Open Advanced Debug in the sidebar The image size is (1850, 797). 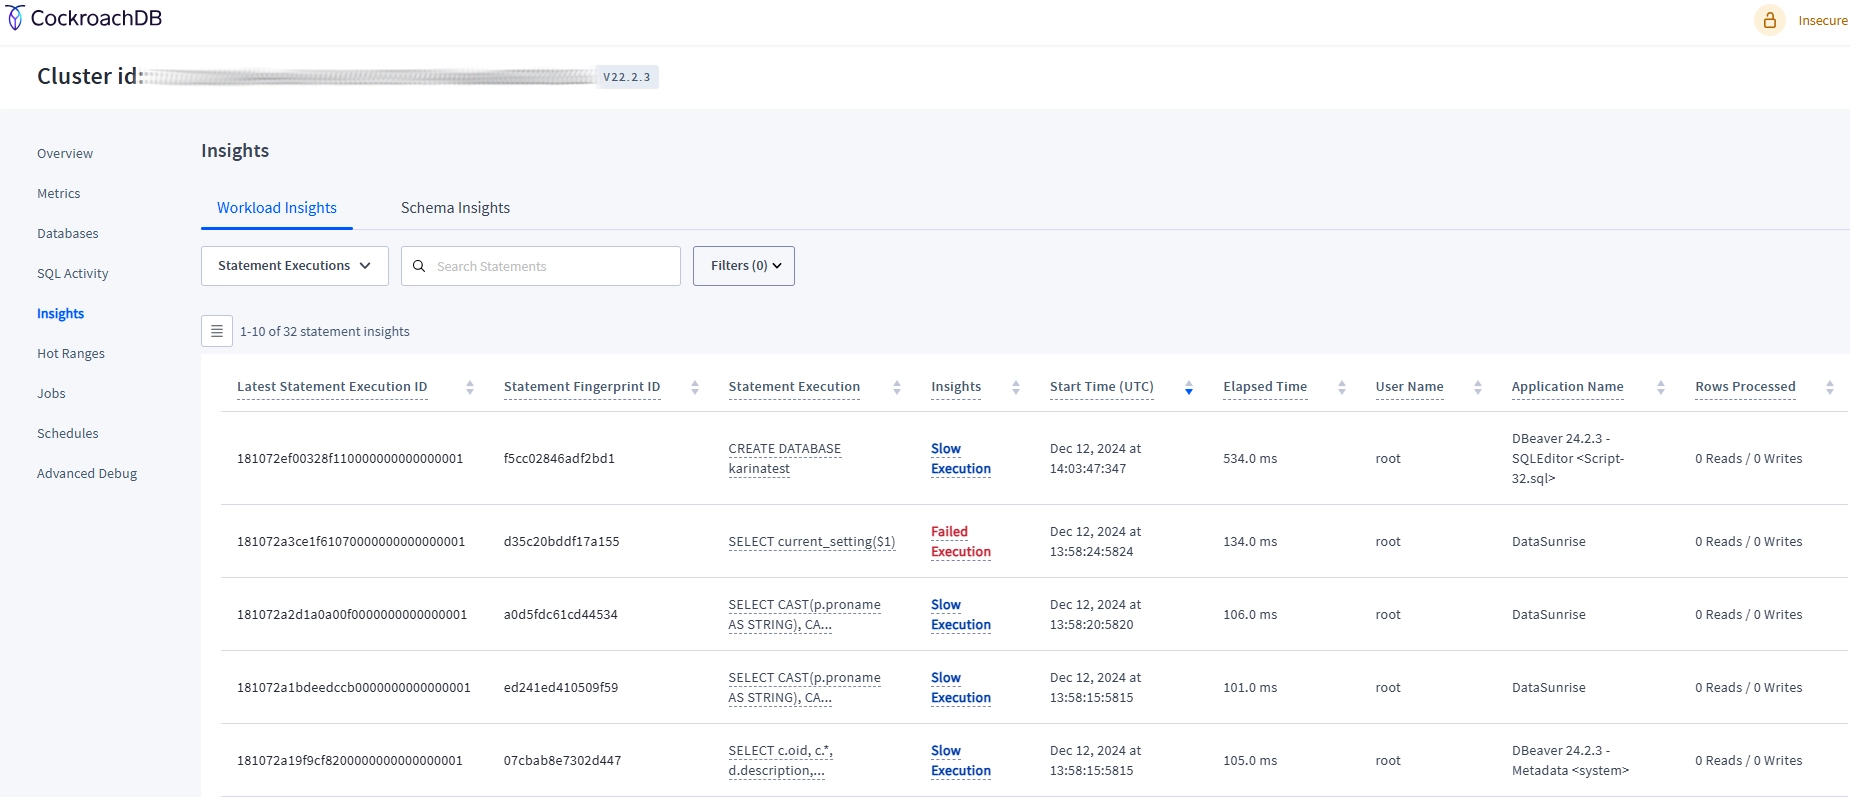tap(87, 473)
